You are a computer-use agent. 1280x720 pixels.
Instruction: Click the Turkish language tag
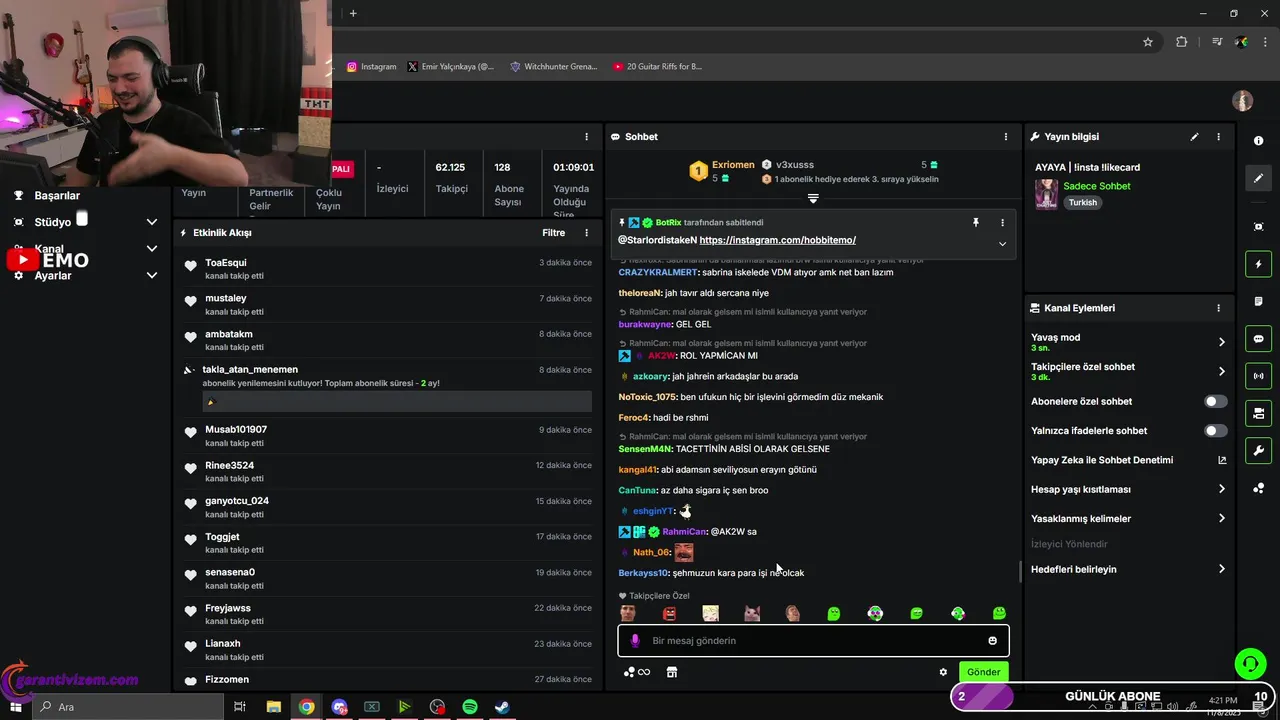pyautogui.click(x=1082, y=202)
